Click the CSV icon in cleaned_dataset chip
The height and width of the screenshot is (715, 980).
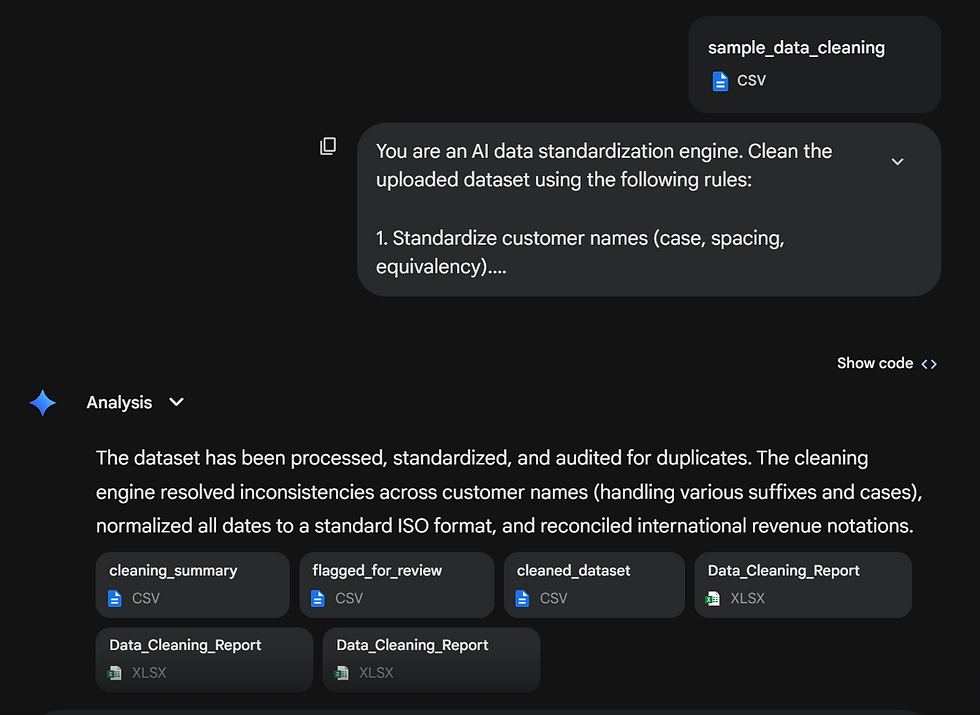point(523,598)
